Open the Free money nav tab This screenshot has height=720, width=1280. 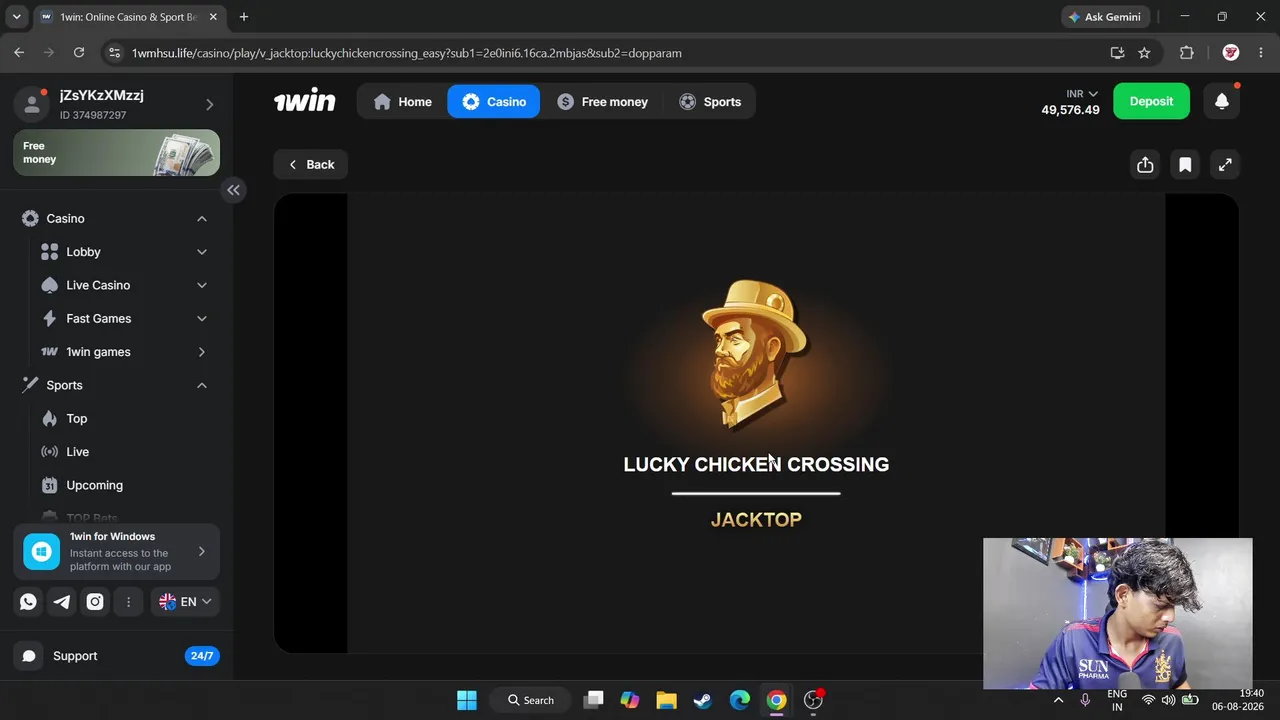tap(602, 101)
